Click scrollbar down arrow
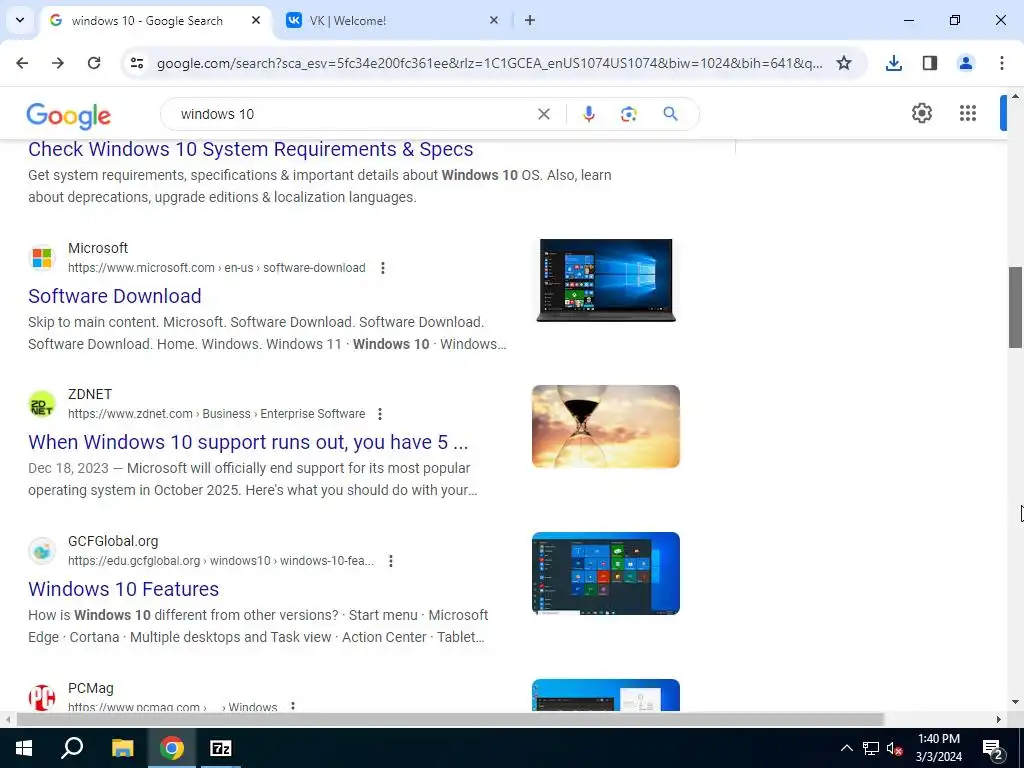1024x768 pixels. coord(1016,703)
